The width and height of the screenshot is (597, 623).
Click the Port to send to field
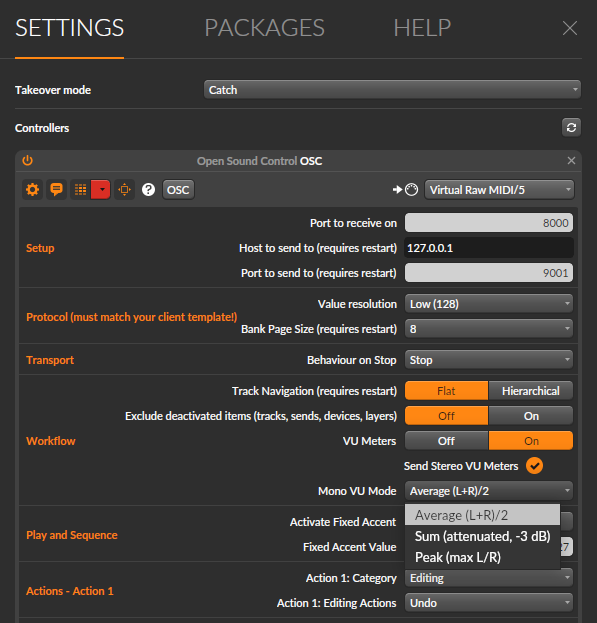(x=489, y=273)
